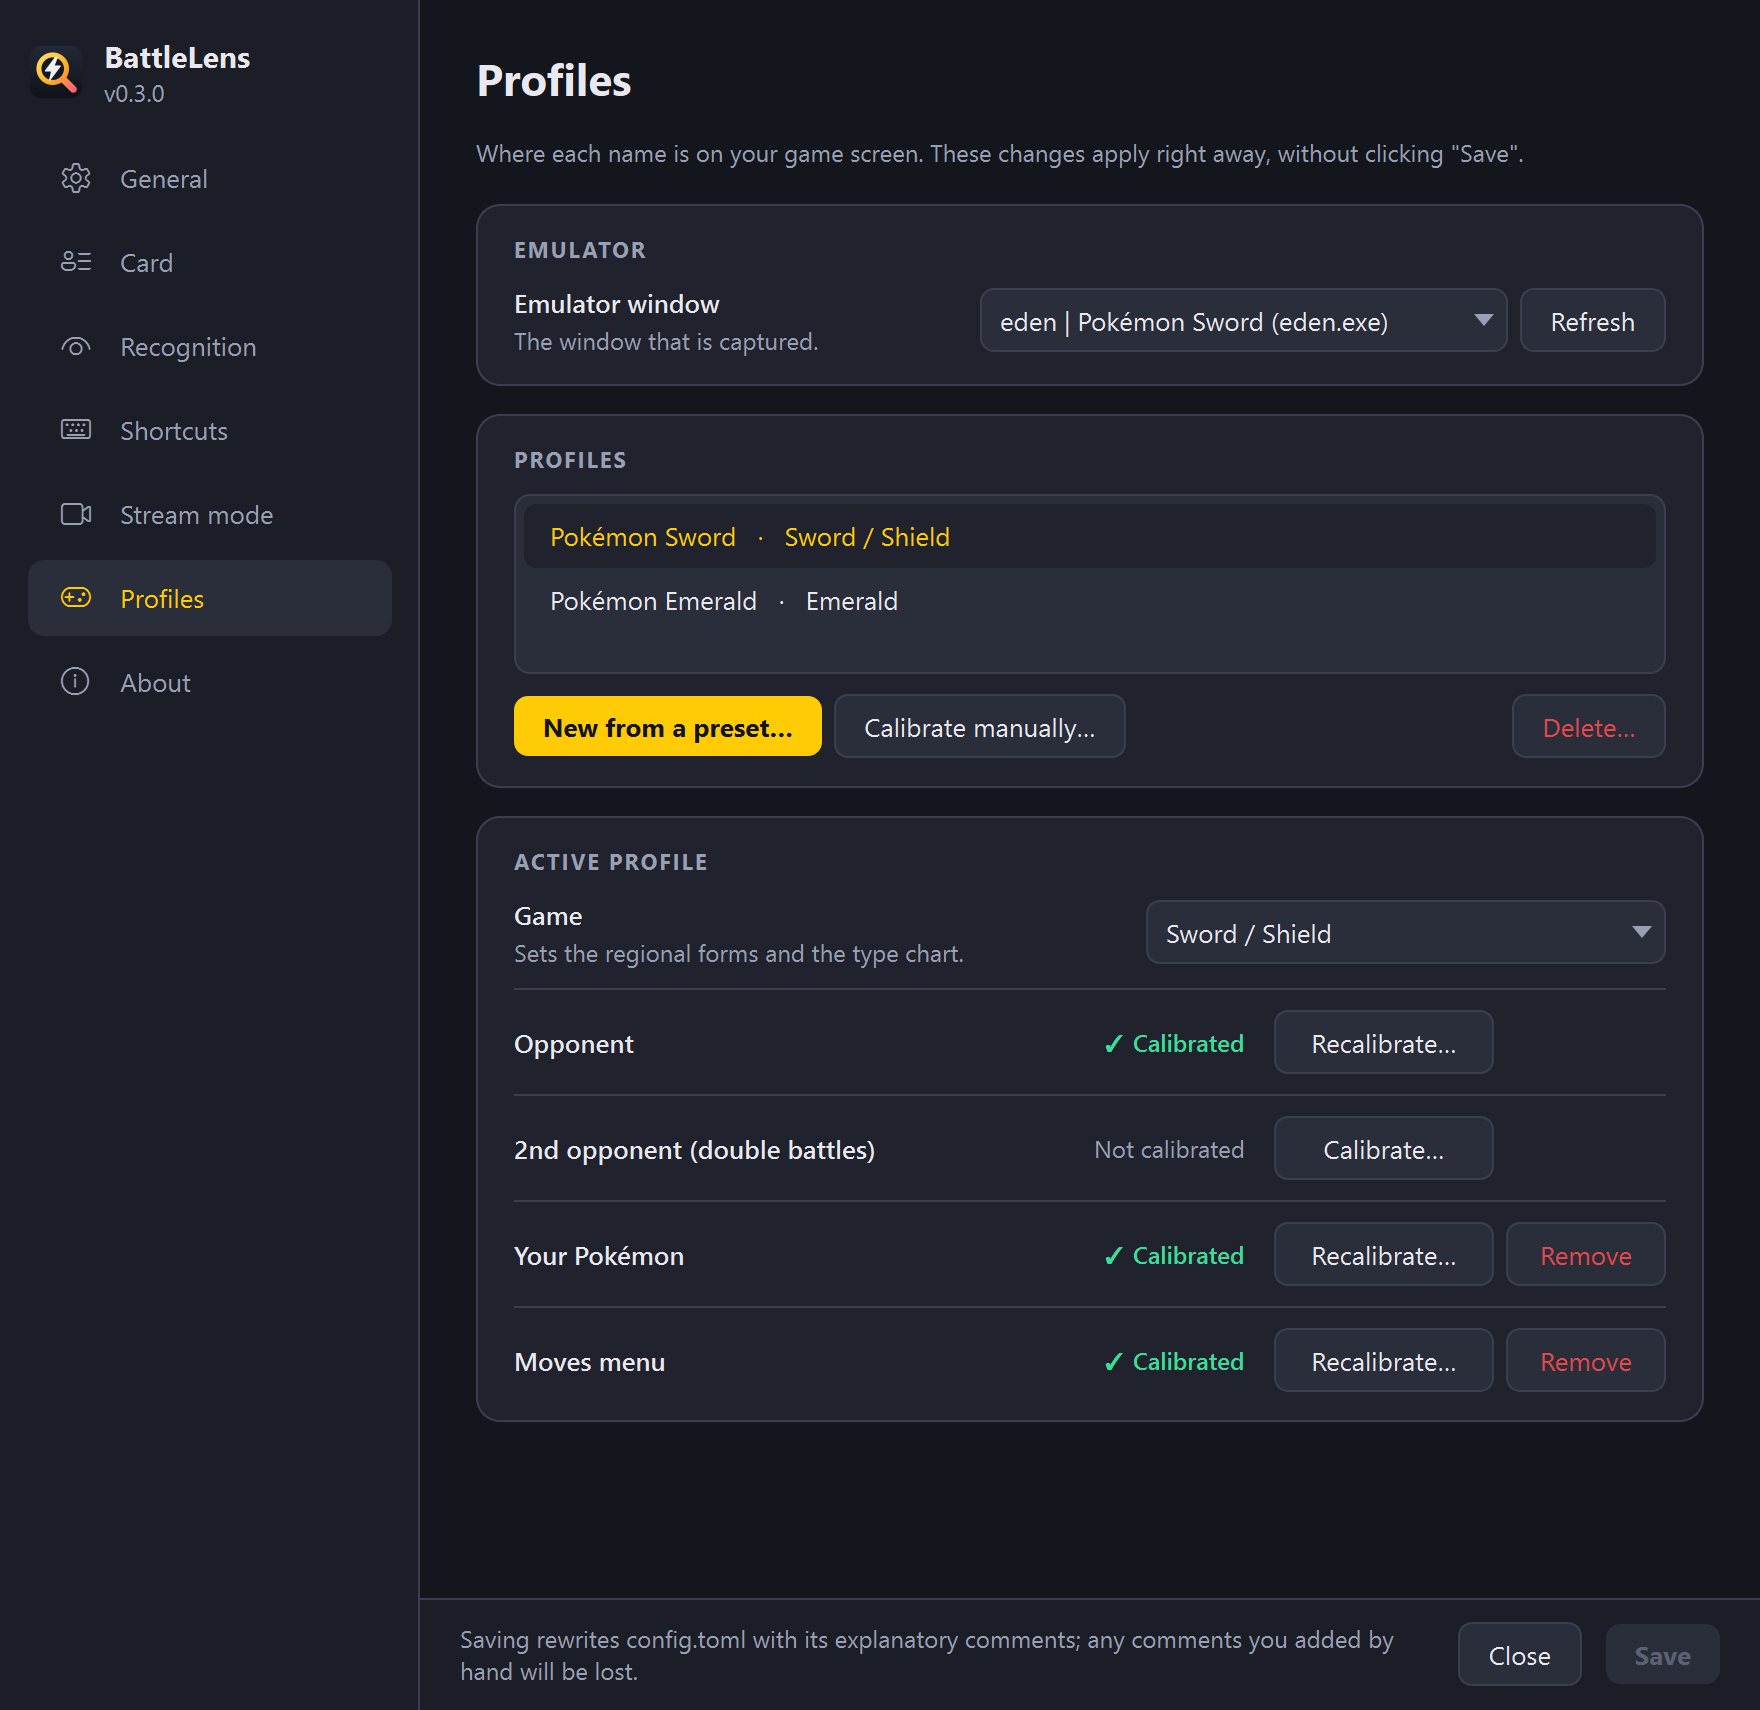Click Calibrate manually button

(x=979, y=727)
